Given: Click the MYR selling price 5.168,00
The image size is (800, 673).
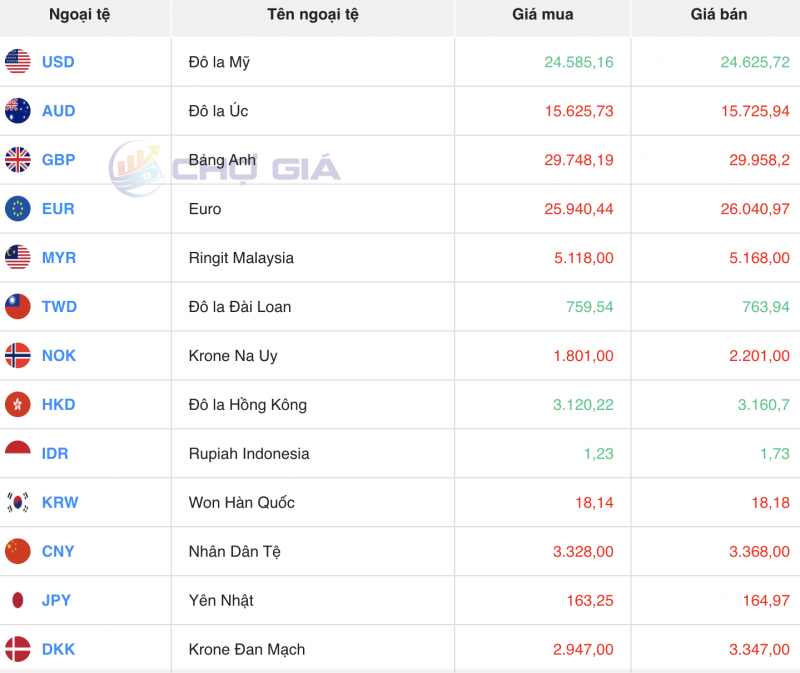Looking at the screenshot, I should 761,258.
